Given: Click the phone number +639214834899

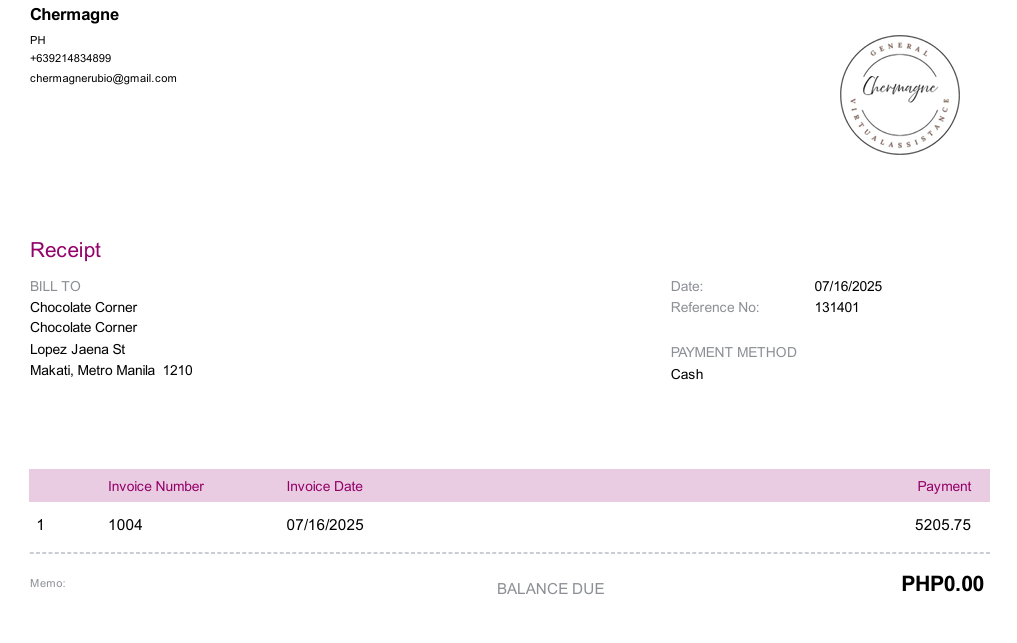Looking at the screenshot, I should (x=71, y=58).
